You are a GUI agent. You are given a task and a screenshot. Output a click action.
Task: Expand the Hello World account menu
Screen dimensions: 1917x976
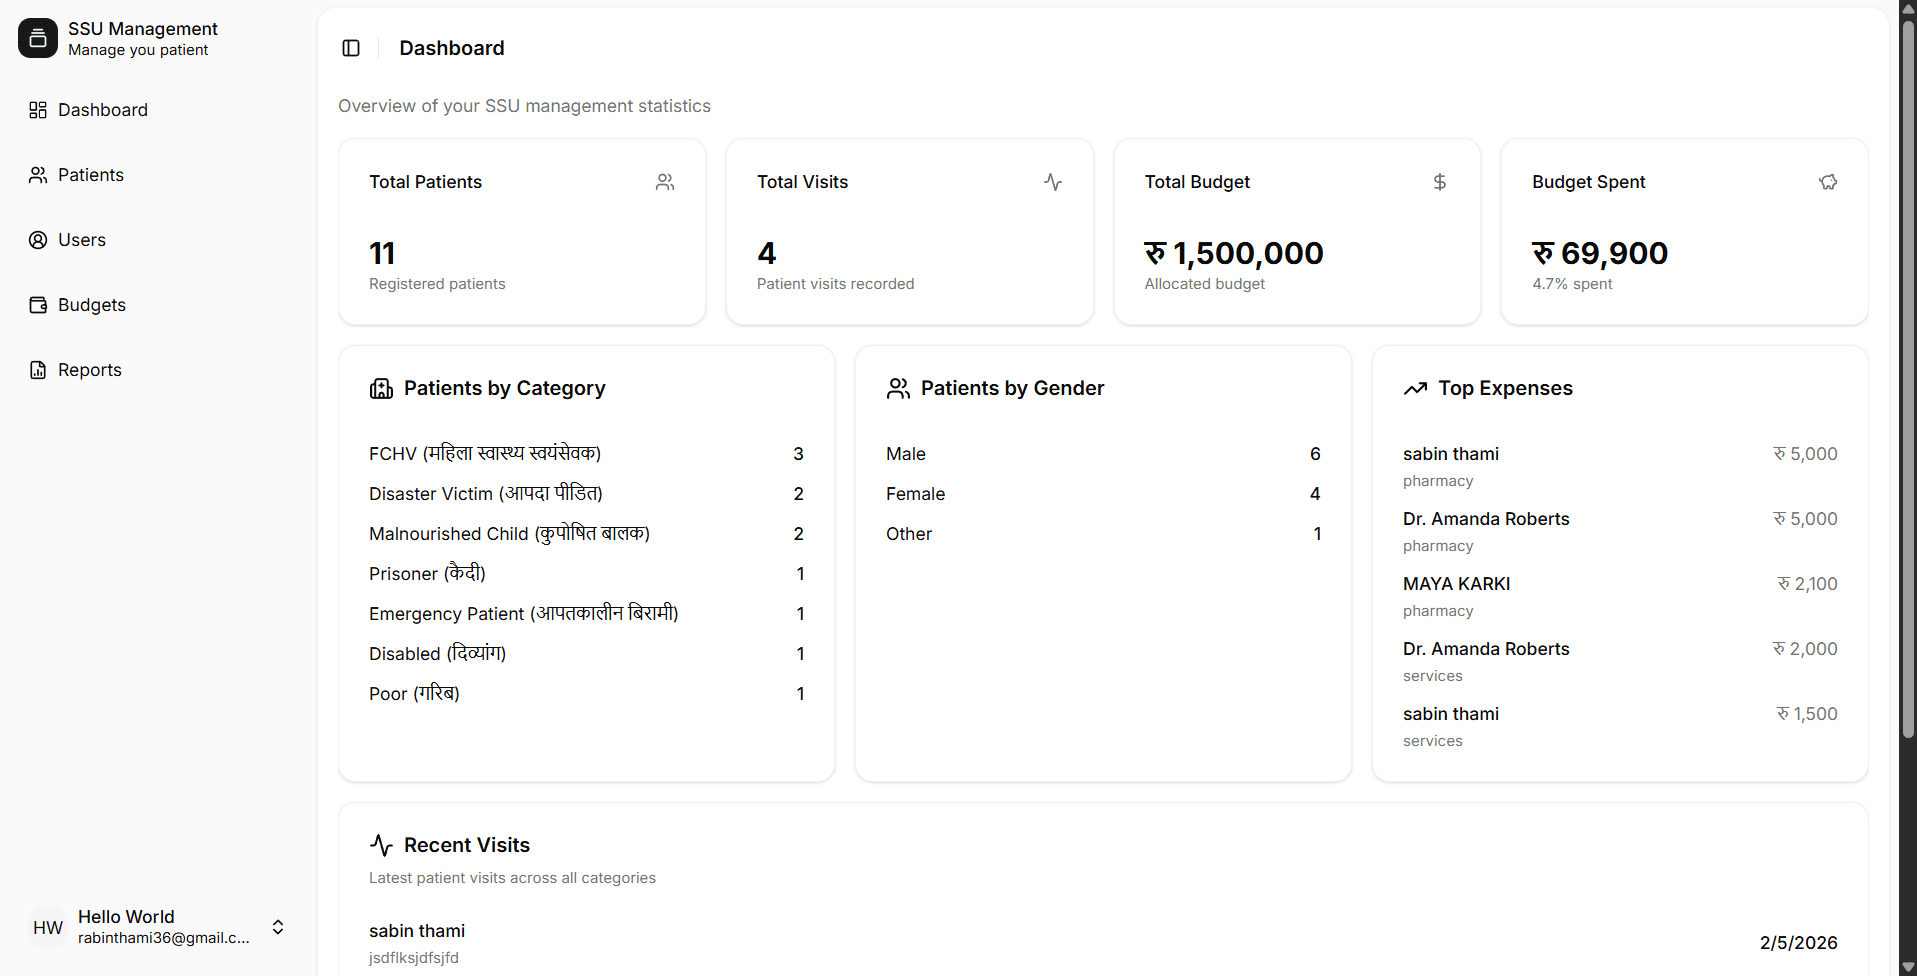coord(277,927)
